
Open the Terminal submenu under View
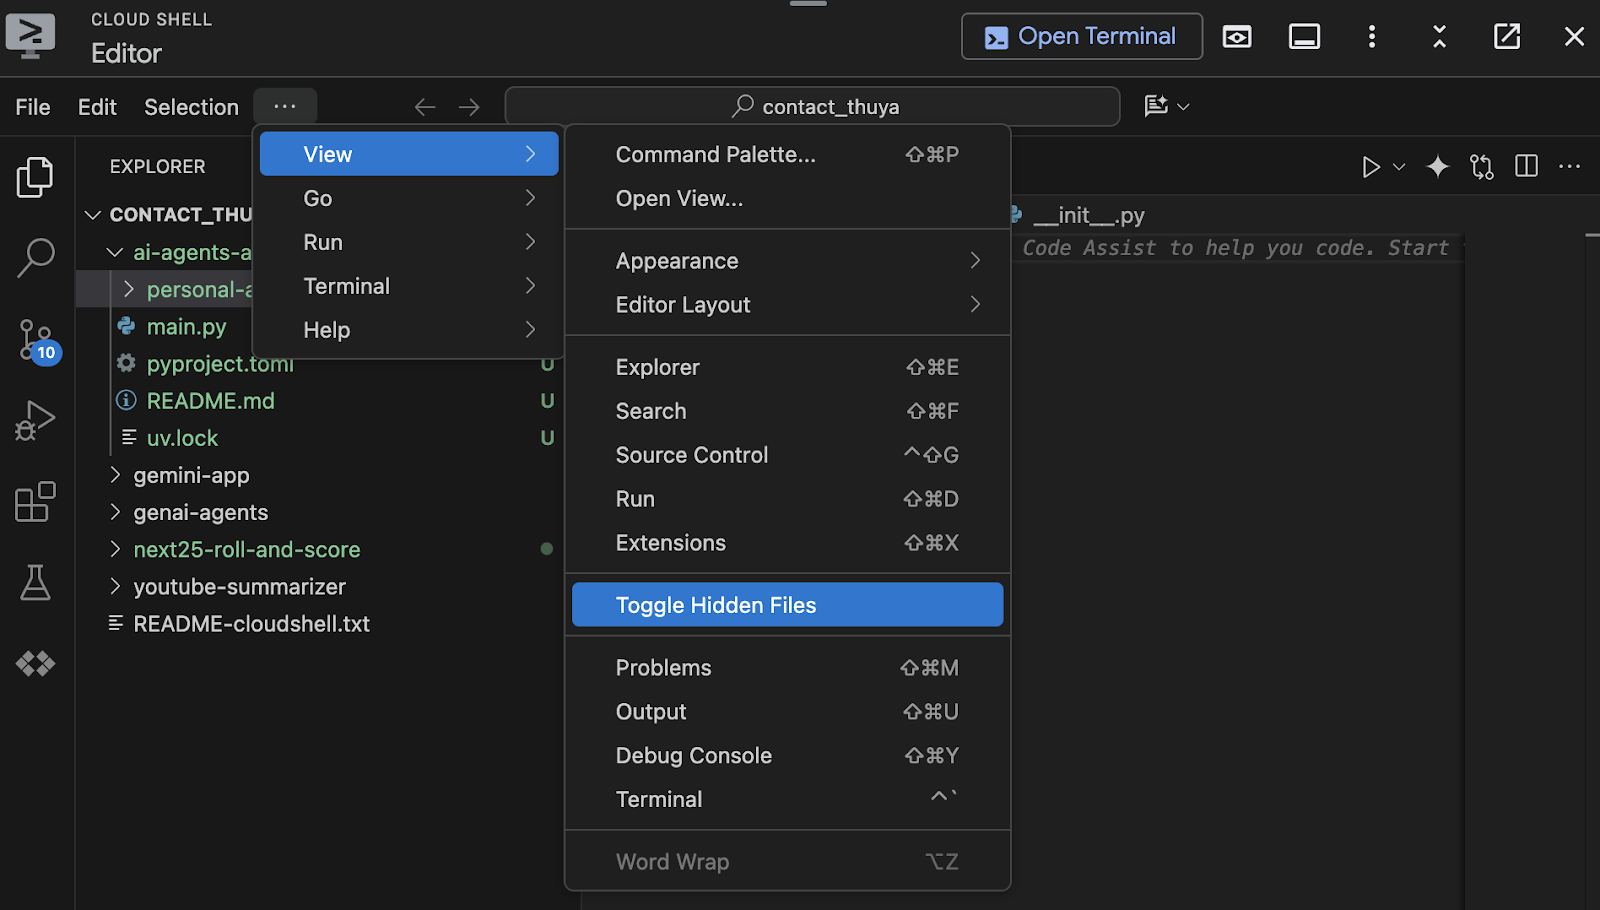pos(346,286)
